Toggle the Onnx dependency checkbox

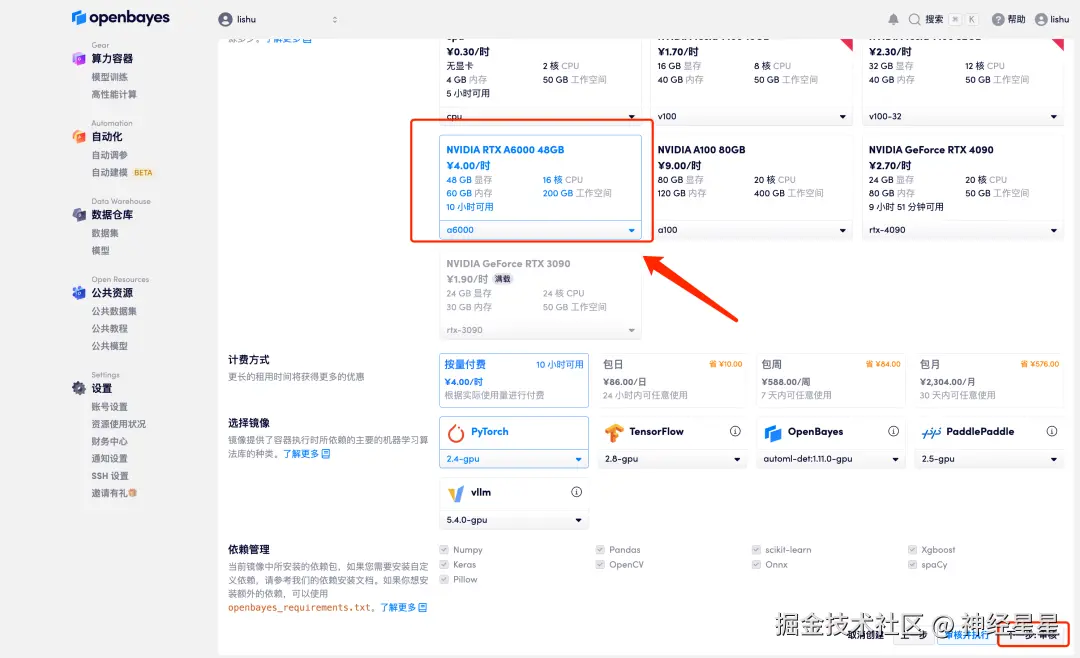756,564
